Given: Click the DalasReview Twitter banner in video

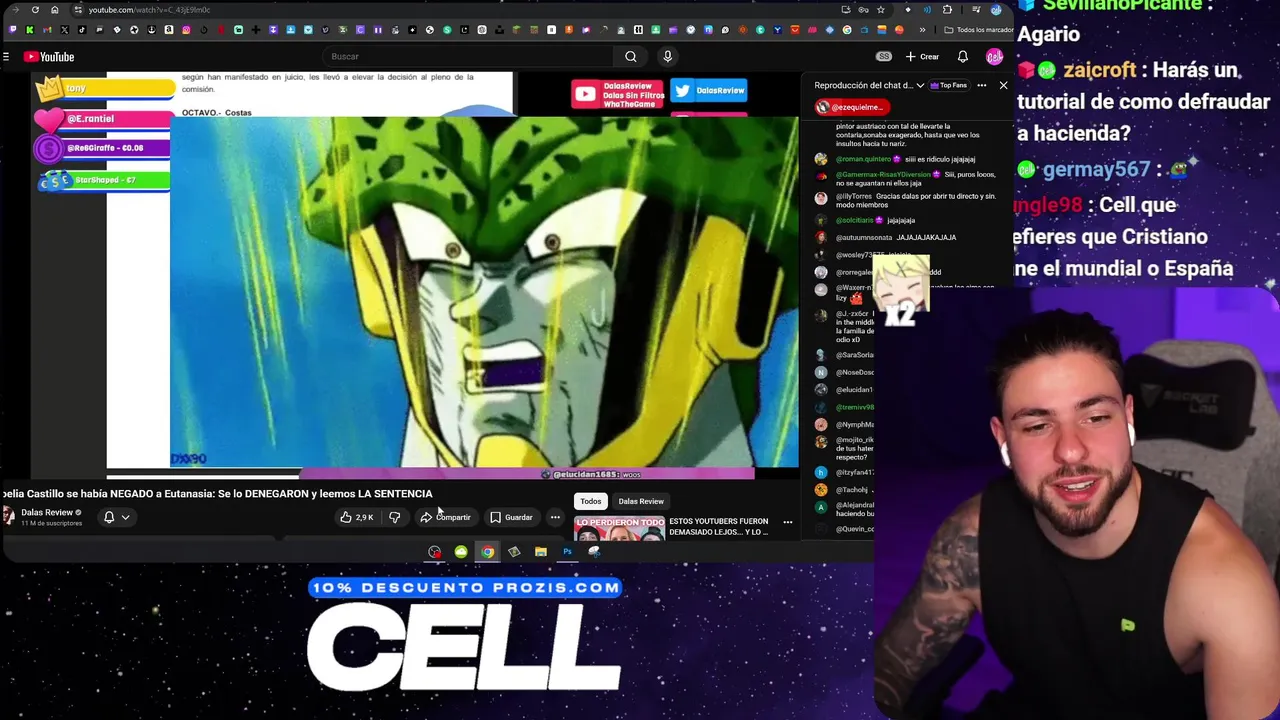Looking at the screenshot, I should [x=709, y=91].
